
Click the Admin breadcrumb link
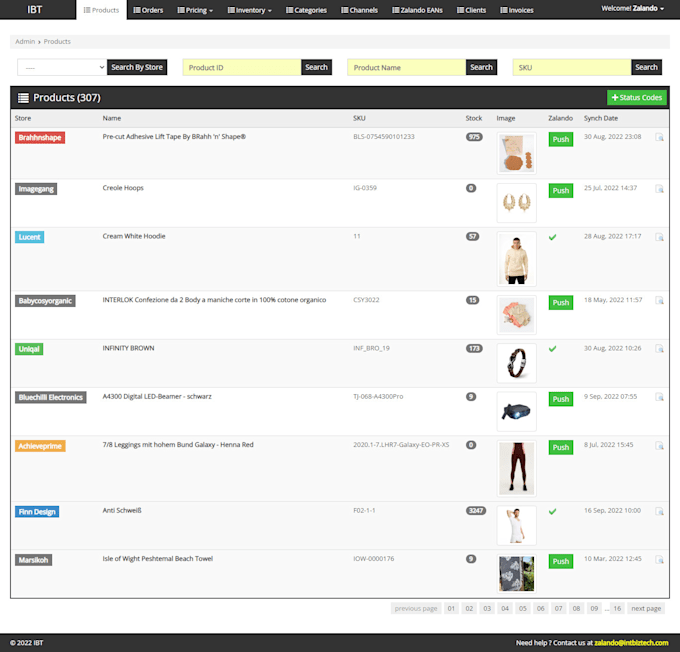[x=25, y=42]
